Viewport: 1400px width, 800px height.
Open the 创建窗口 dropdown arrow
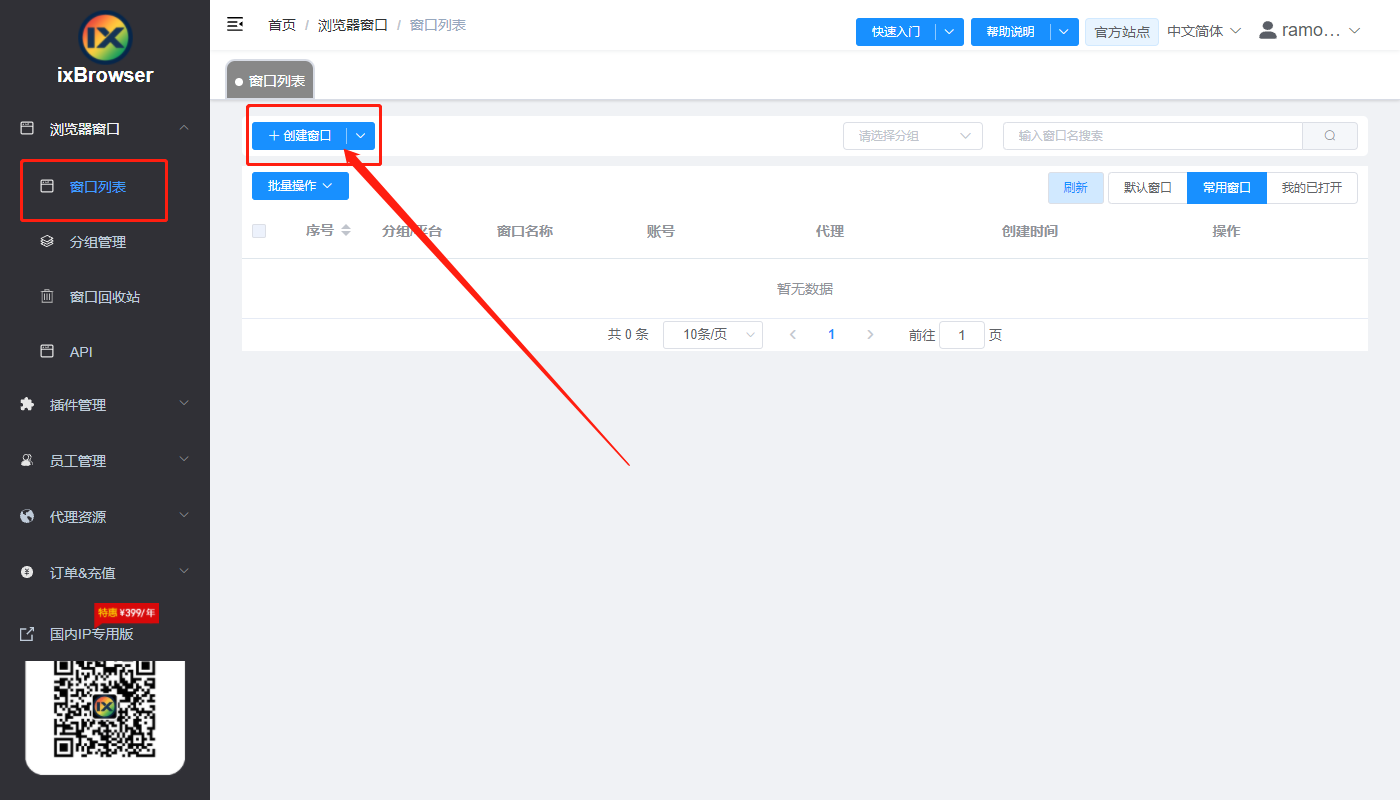(360, 135)
